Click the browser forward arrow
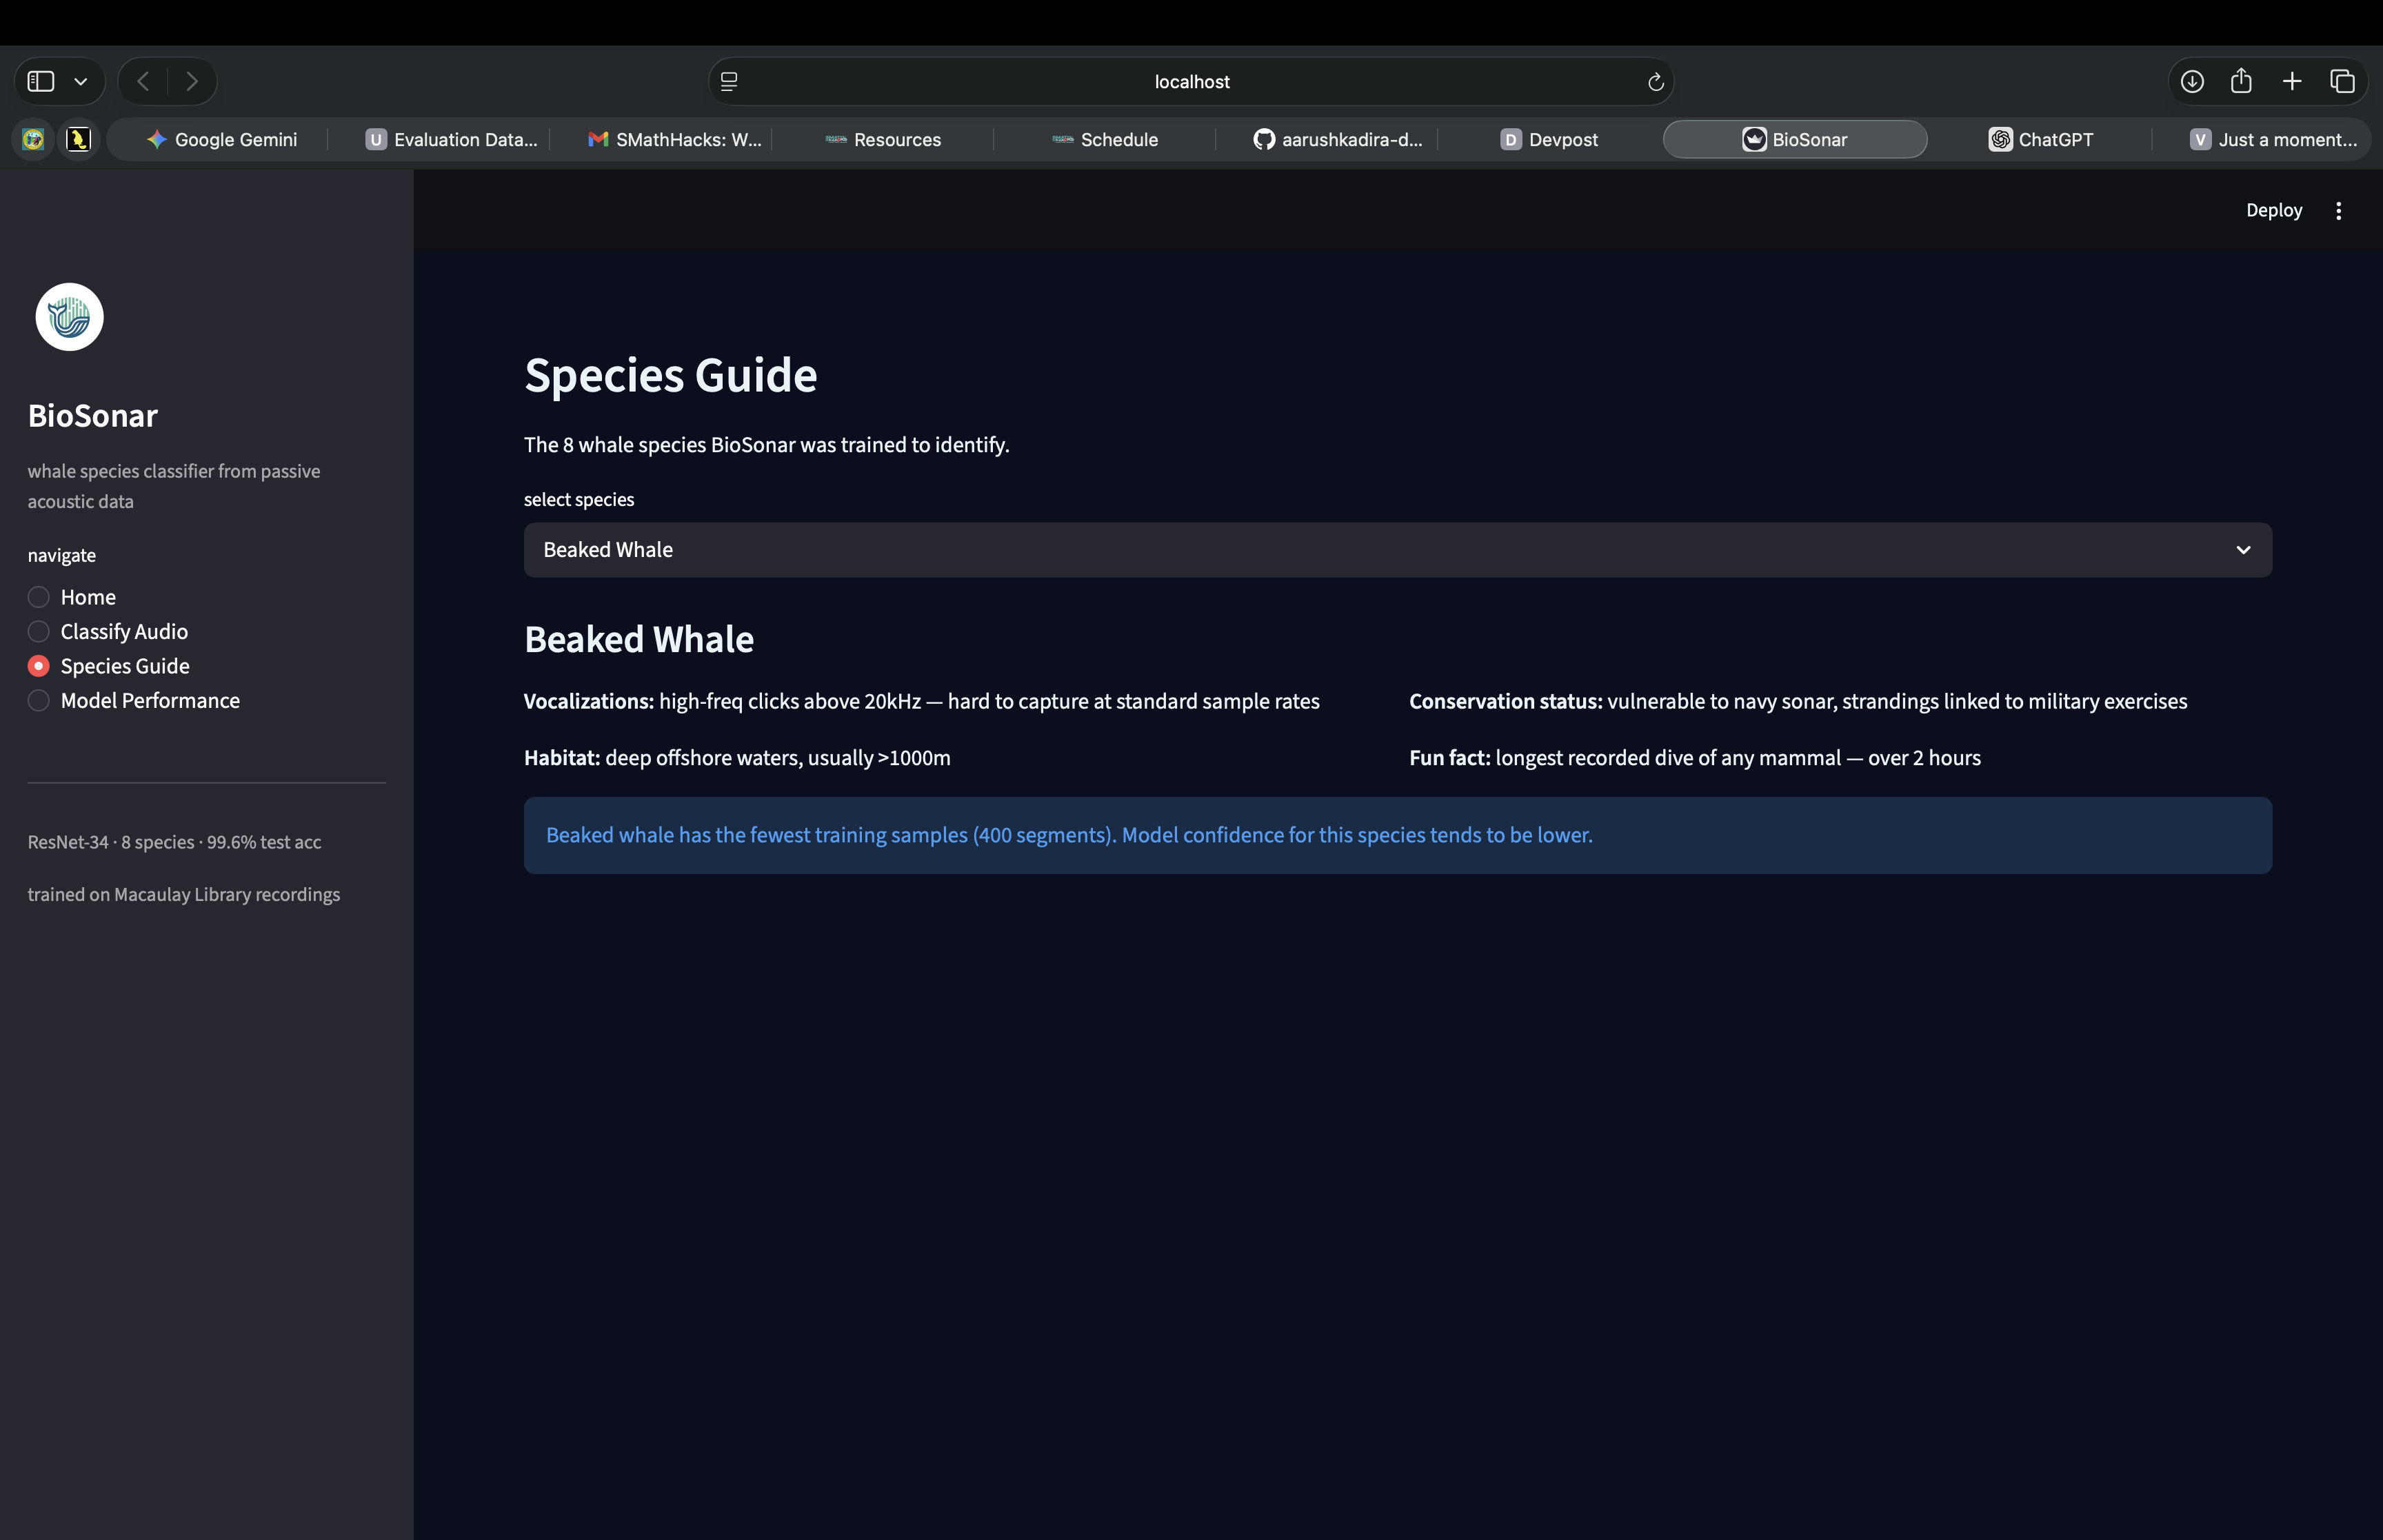Viewport: 2383px width, 1540px height. click(192, 81)
